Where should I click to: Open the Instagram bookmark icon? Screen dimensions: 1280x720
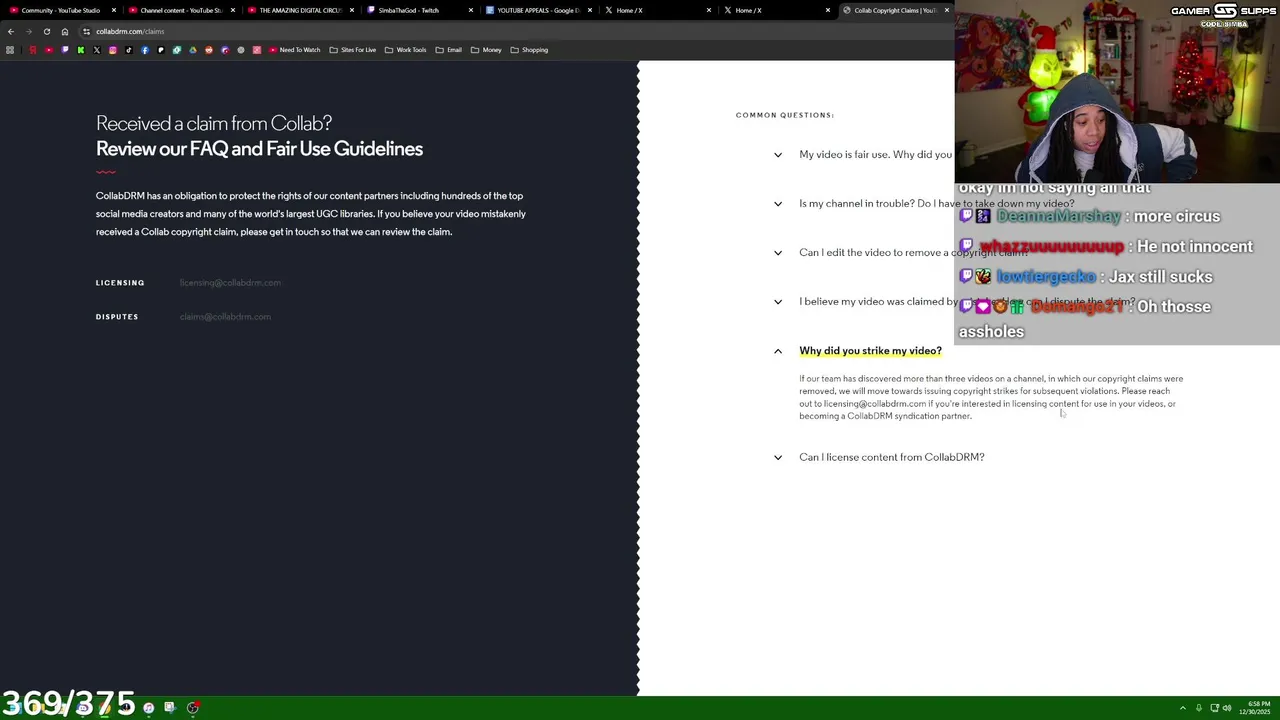coord(113,50)
